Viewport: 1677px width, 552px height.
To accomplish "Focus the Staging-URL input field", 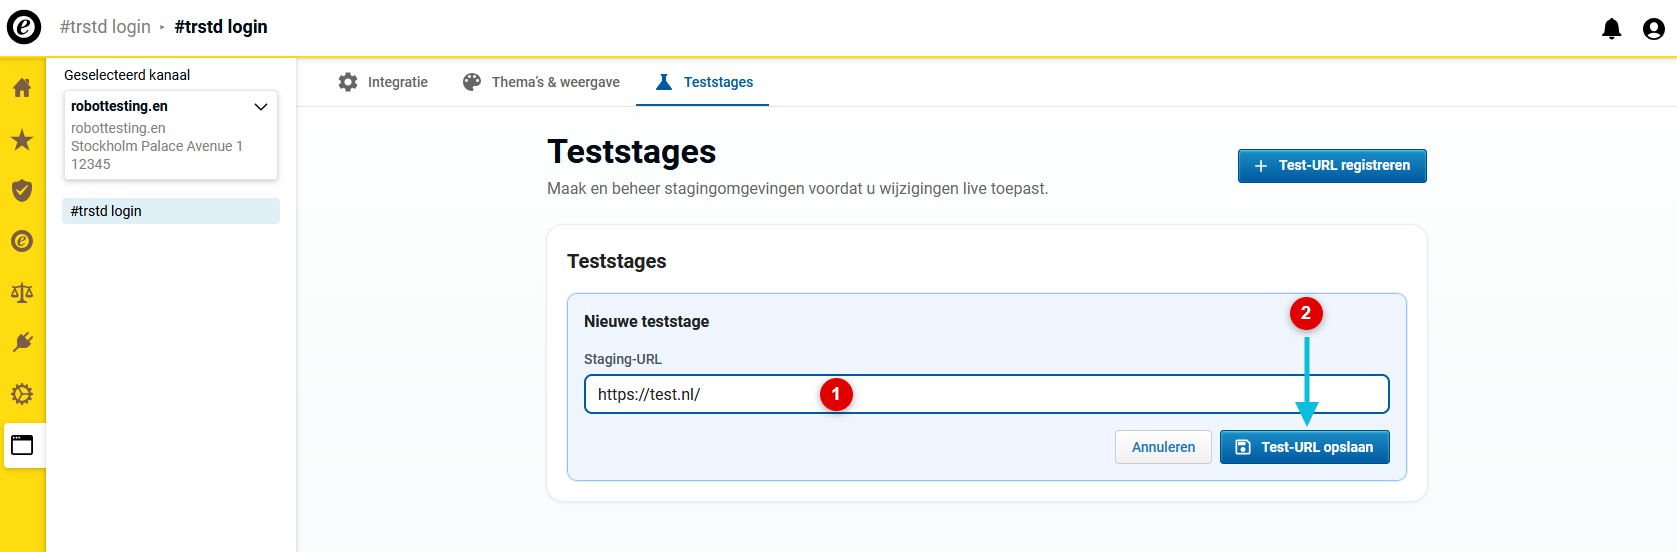I will pos(987,394).
